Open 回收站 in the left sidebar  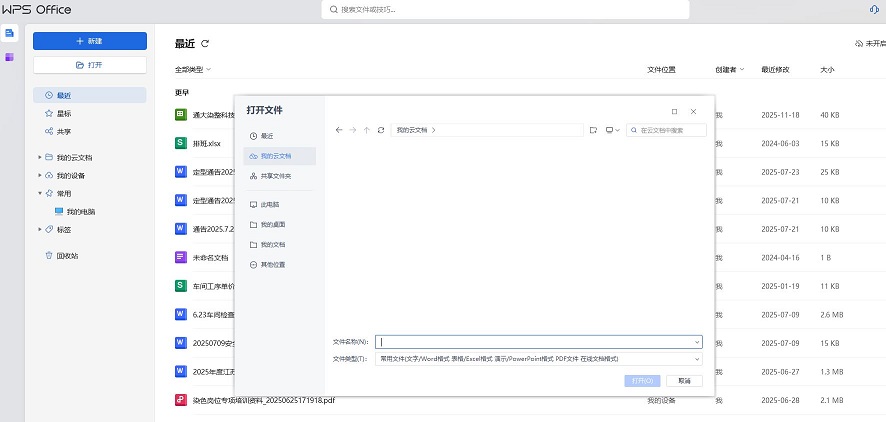(67, 255)
